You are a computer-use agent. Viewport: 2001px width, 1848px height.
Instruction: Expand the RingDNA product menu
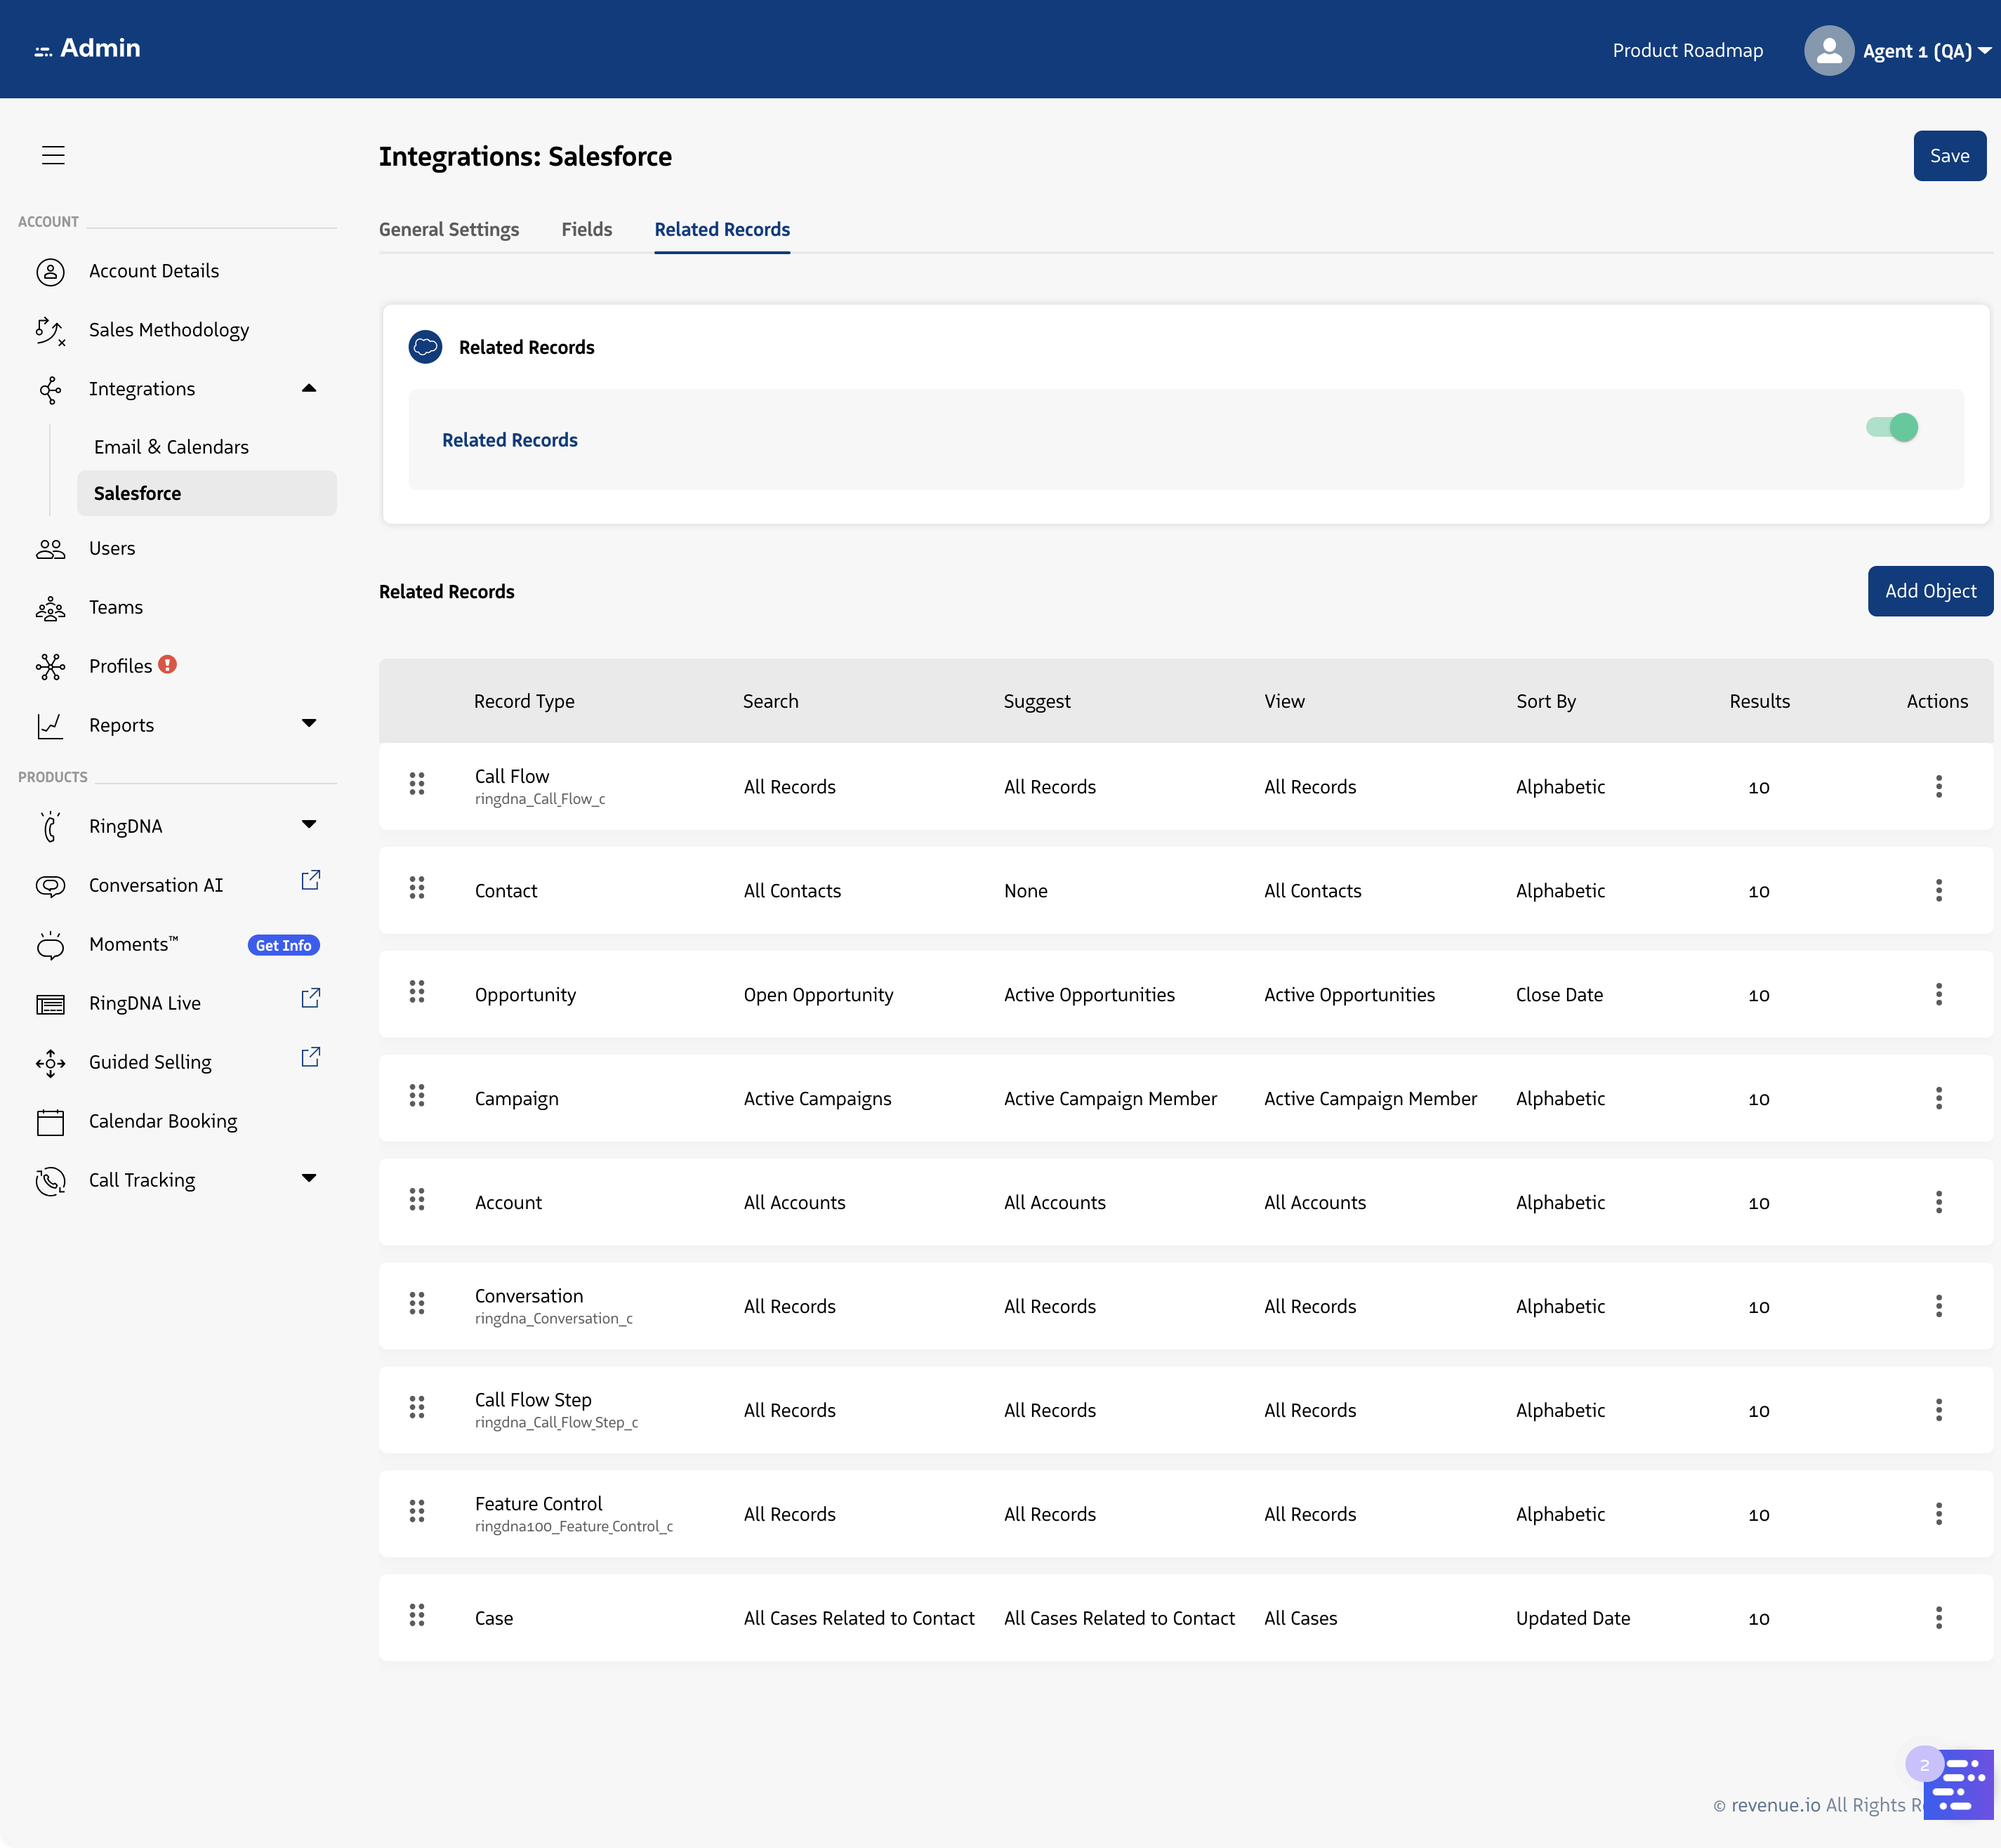coord(309,825)
